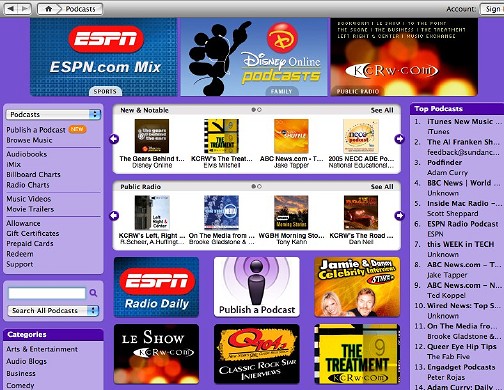Click the Podcasts breadcrumb in navigation bar
Image resolution: width=504 pixels, height=390 pixels.
[80, 9]
